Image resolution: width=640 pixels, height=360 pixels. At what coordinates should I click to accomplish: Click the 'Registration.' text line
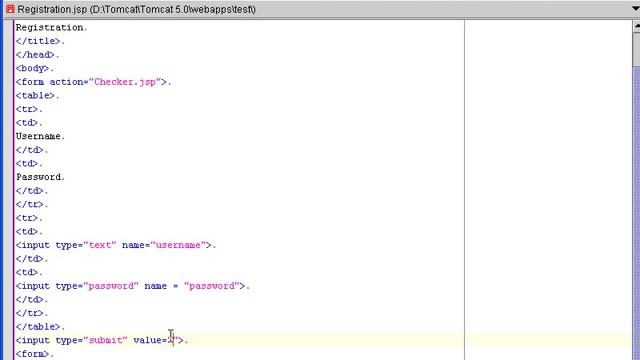click(x=51, y=27)
